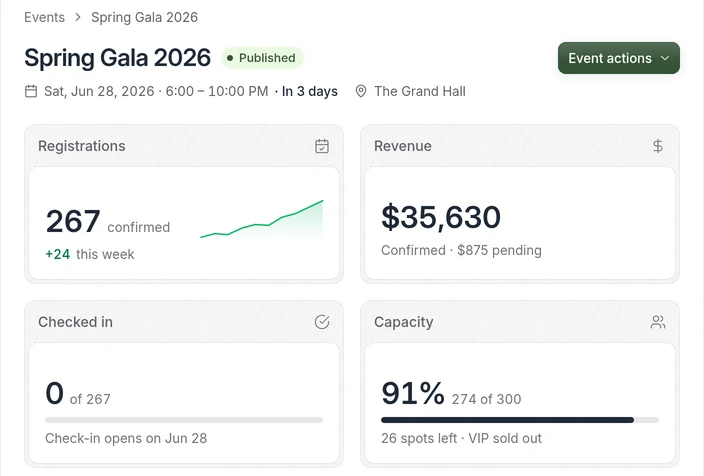
Task: Select the 267 confirmed count
Action: tap(108, 222)
